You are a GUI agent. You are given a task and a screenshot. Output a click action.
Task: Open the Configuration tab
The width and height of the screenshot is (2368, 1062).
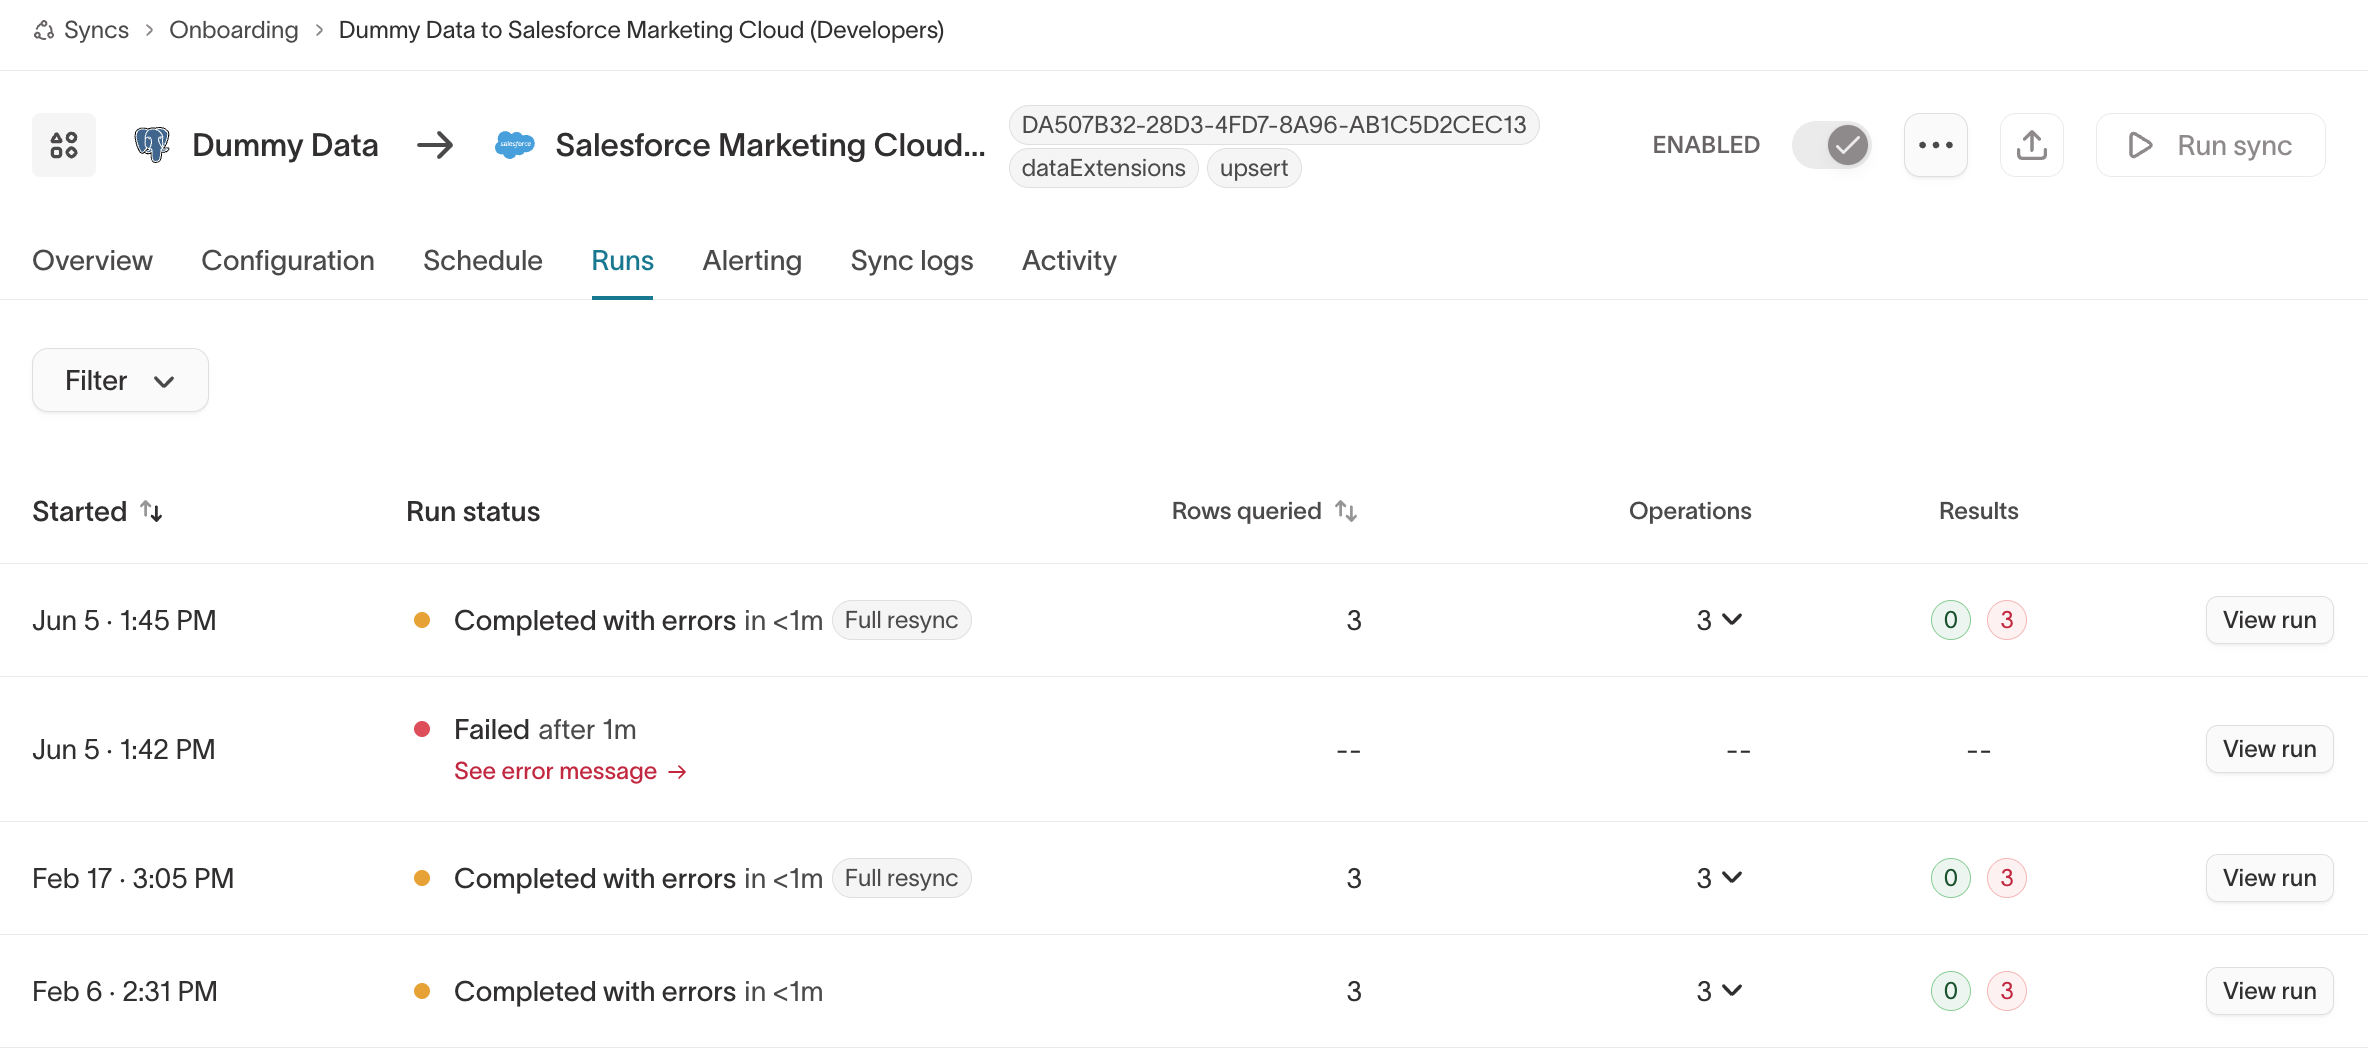coord(288,260)
